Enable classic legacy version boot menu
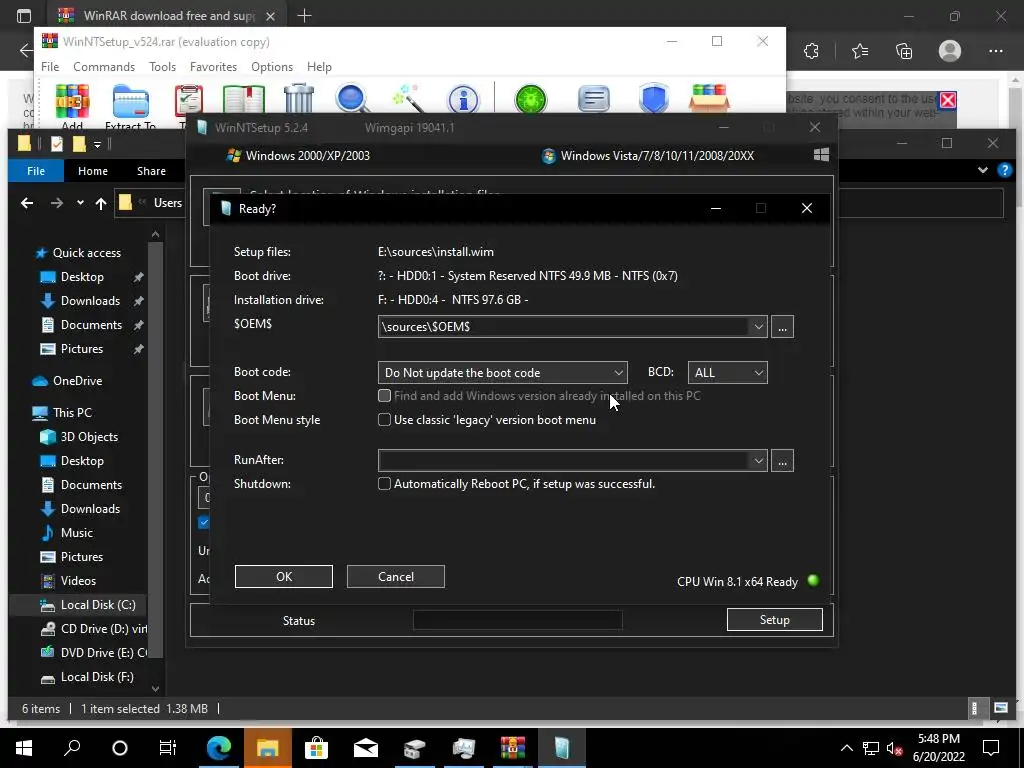This screenshot has width=1024, height=768. [385, 420]
